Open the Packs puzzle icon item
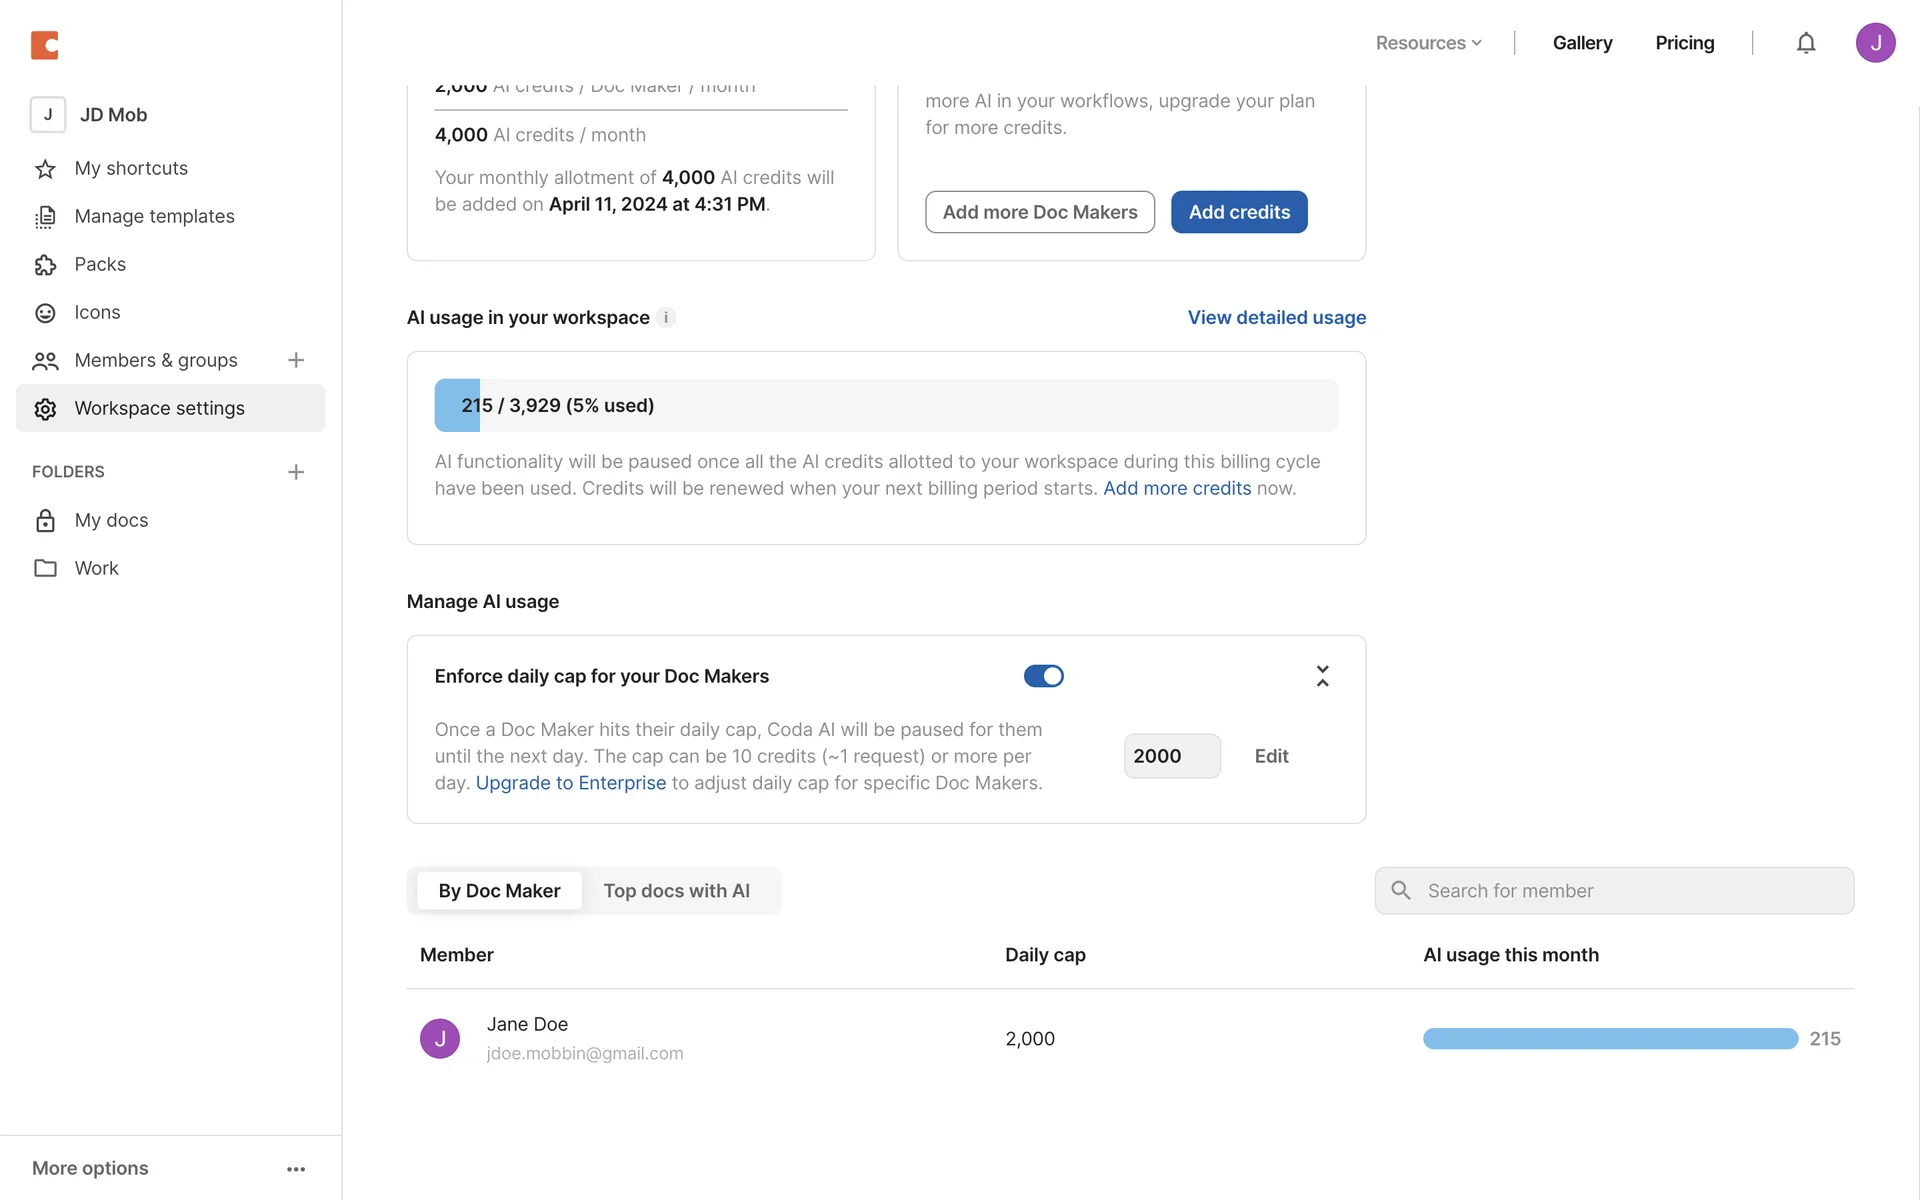 click(x=100, y=264)
